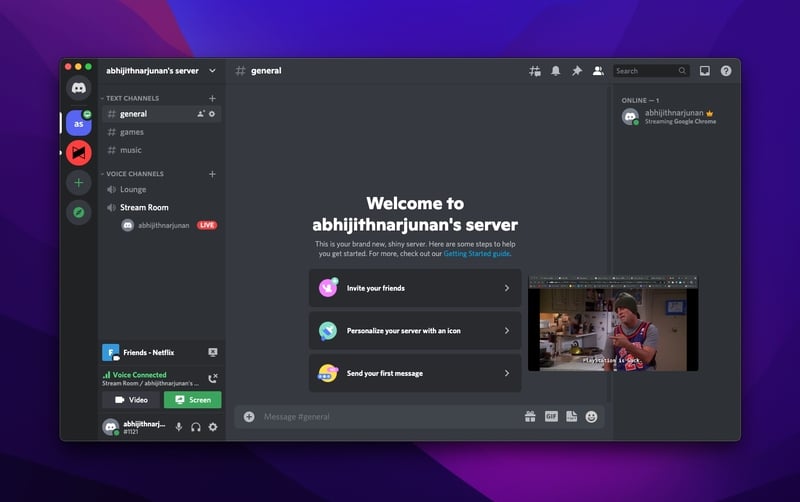
Task: Click the stream preview thumbnail
Action: coord(613,323)
